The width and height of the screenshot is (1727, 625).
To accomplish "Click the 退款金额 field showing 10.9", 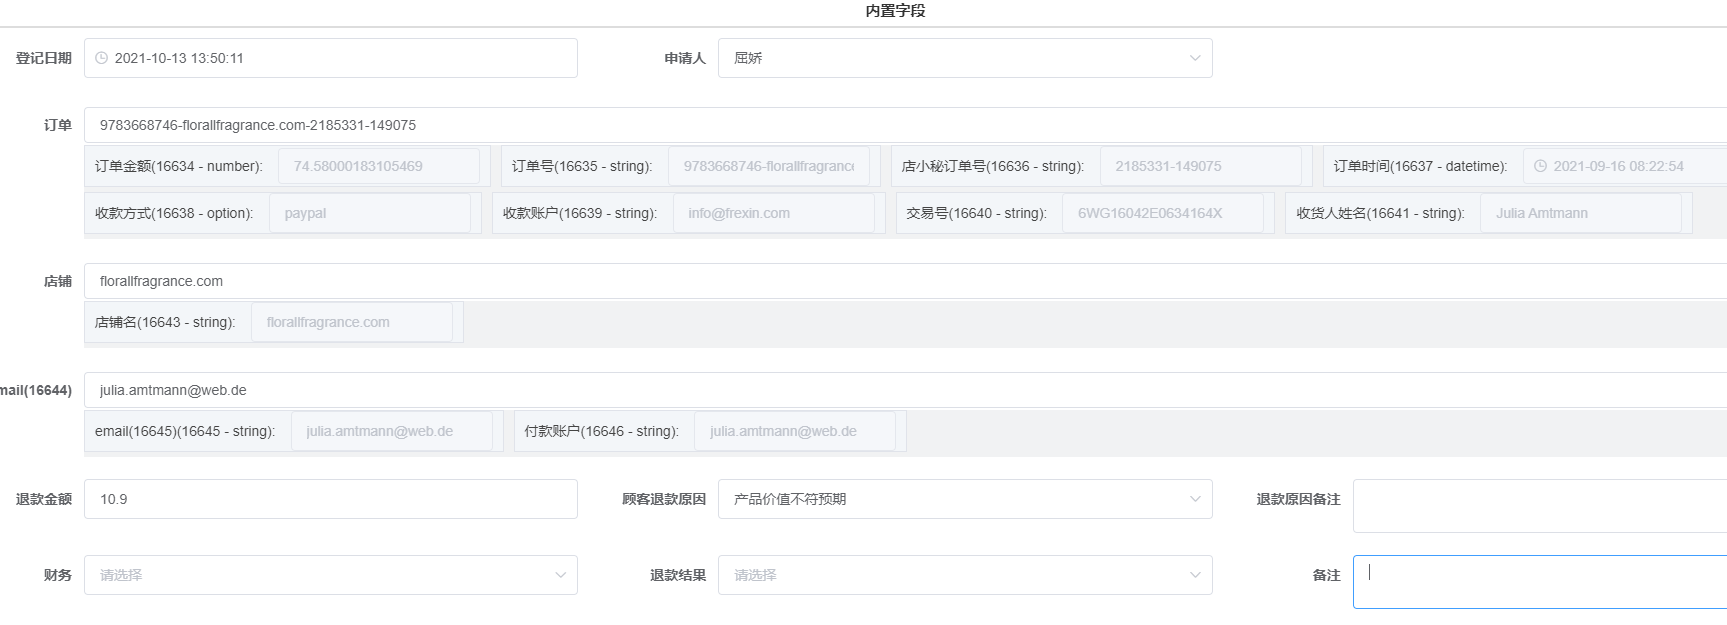I will (x=330, y=499).
